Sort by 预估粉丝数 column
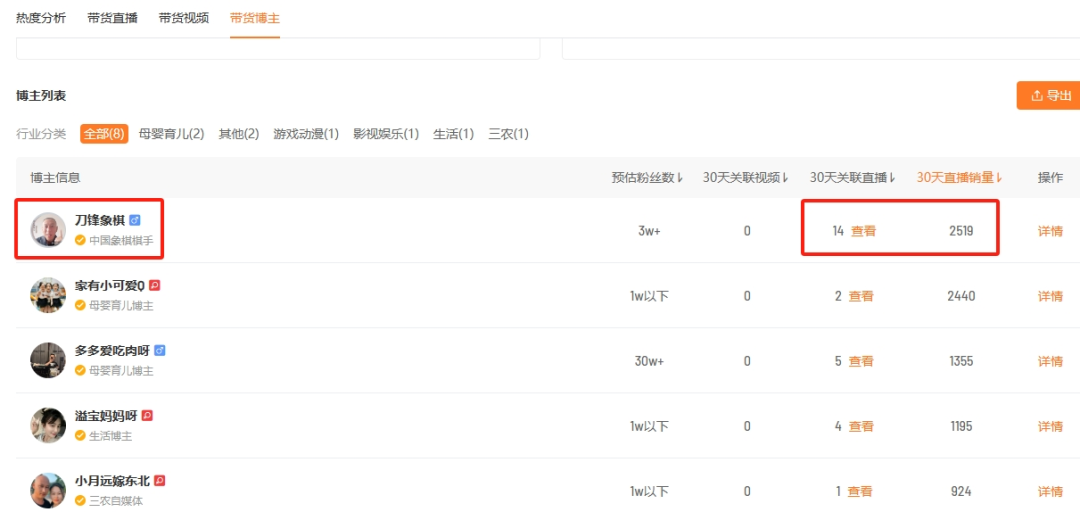Image resolution: width=1080 pixels, height=512 pixels. tap(647, 178)
